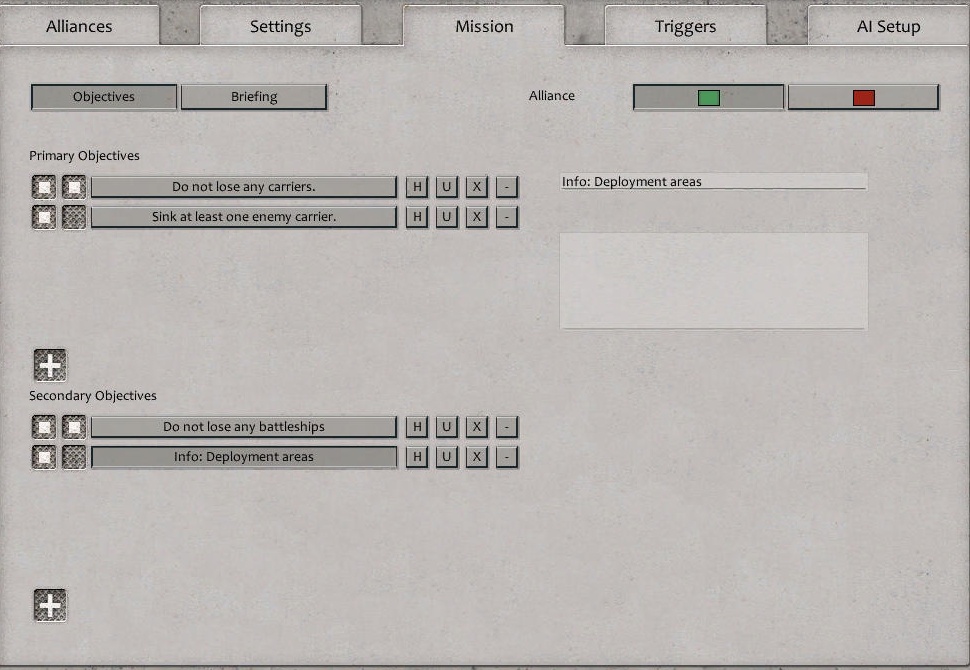Click X for 'Info: Deployment areas' row

(x=477, y=457)
